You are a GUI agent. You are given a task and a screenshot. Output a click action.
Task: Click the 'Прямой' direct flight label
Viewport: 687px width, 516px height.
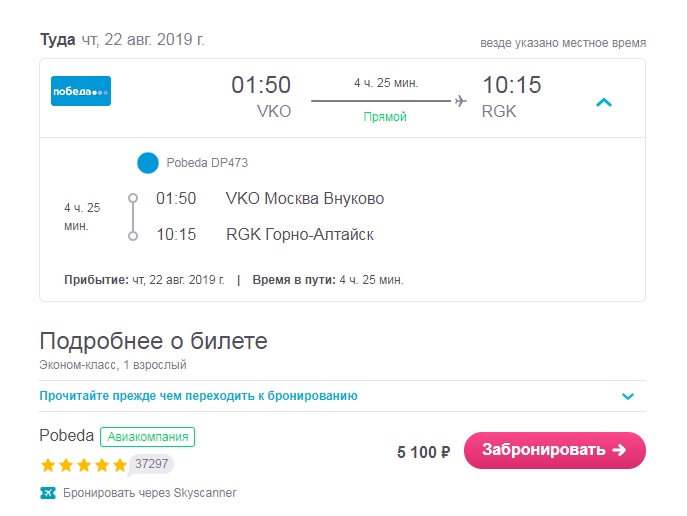385,117
